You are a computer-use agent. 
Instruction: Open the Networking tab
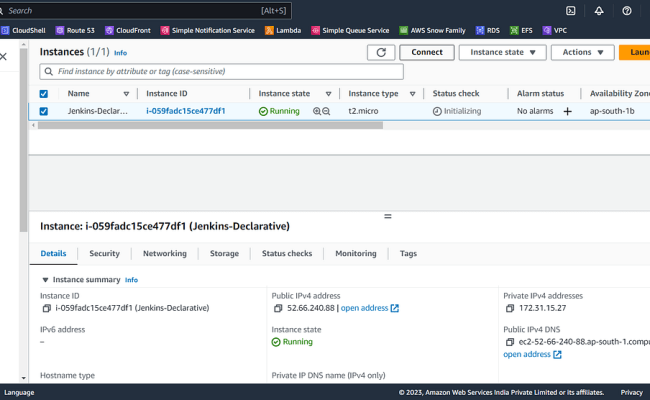point(165,253)
